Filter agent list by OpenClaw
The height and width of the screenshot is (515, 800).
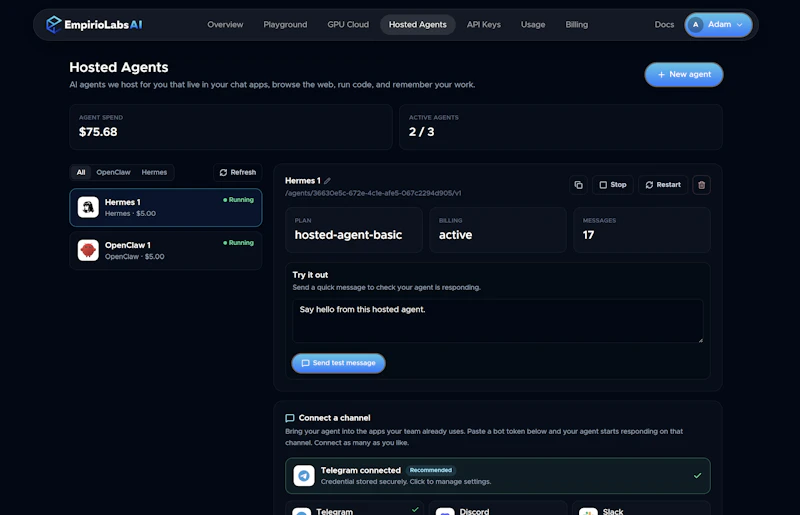113,172
